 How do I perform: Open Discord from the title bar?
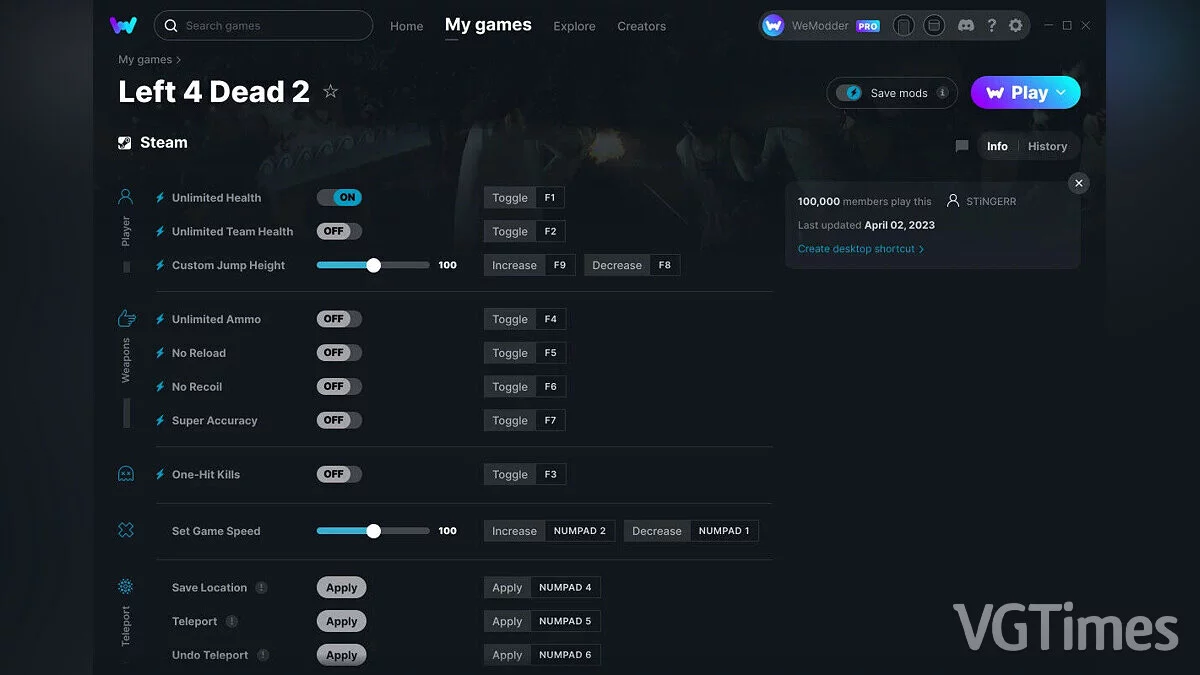click(x=965, y=25)
